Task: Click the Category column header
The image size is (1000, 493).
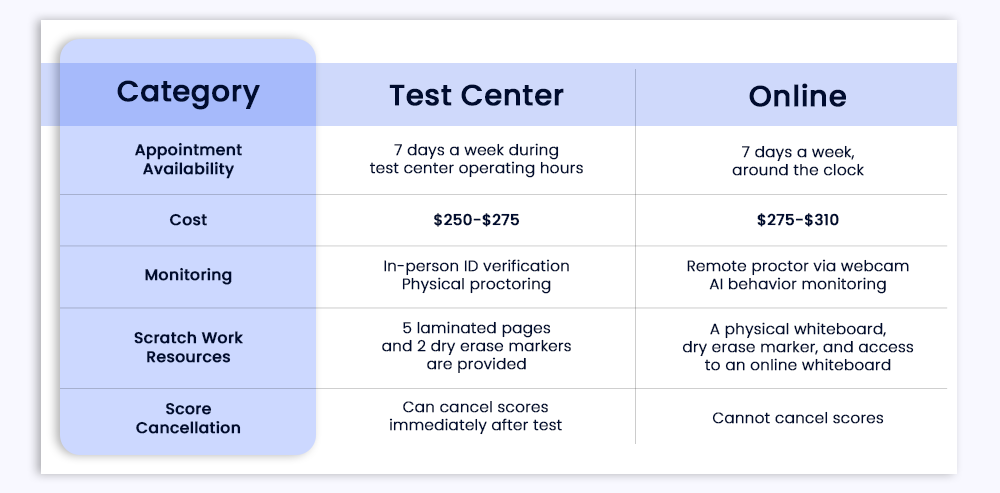Action: click(188, 92)
